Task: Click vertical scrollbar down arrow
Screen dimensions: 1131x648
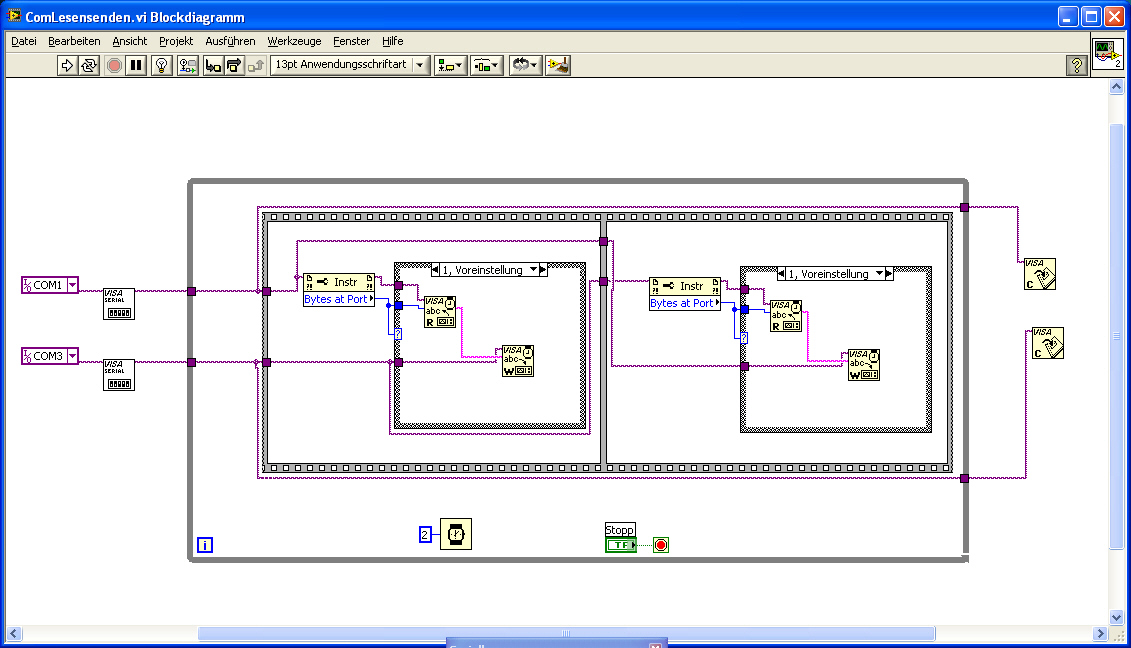Action: (x=1117, y=617)
